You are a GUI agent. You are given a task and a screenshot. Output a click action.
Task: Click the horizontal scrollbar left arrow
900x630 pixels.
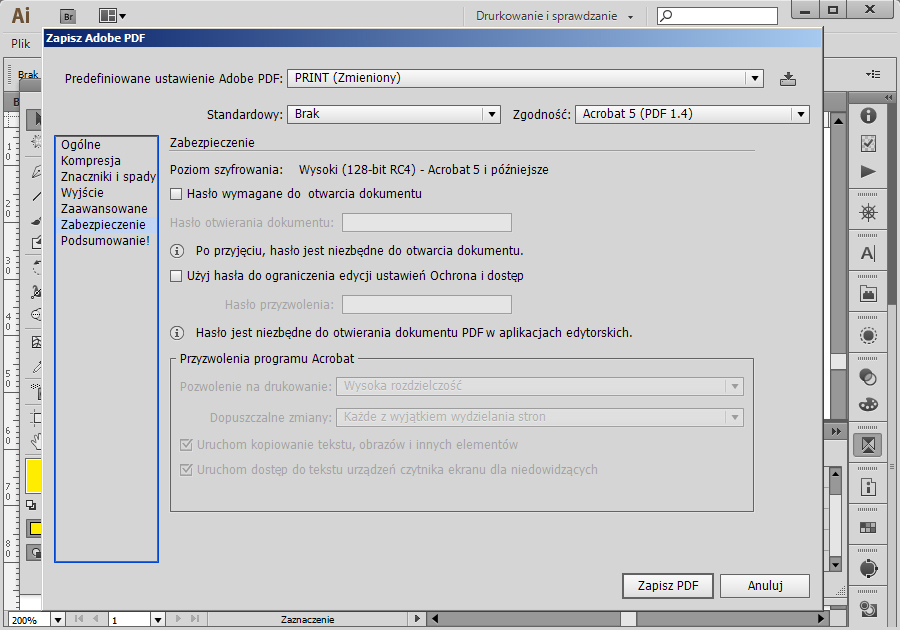pos(435,619)
